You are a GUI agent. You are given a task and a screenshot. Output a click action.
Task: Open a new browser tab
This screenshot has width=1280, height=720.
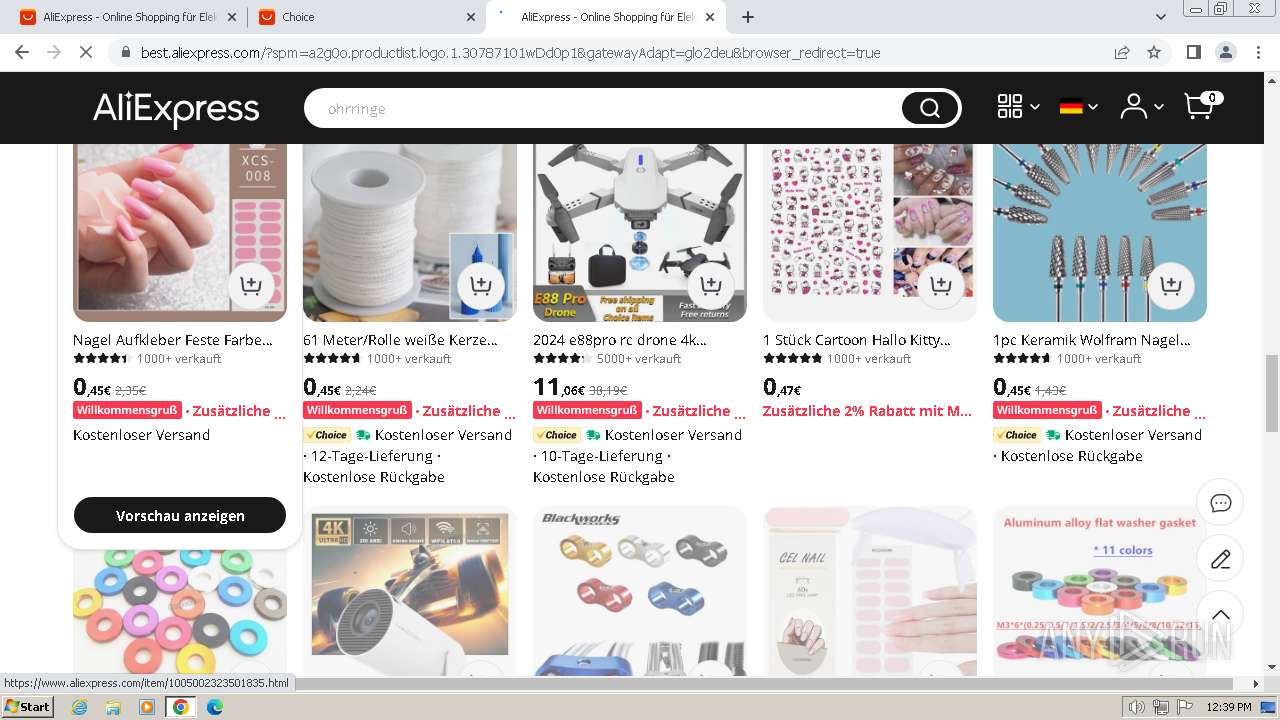pyautogui.click(x=747, y=17)
